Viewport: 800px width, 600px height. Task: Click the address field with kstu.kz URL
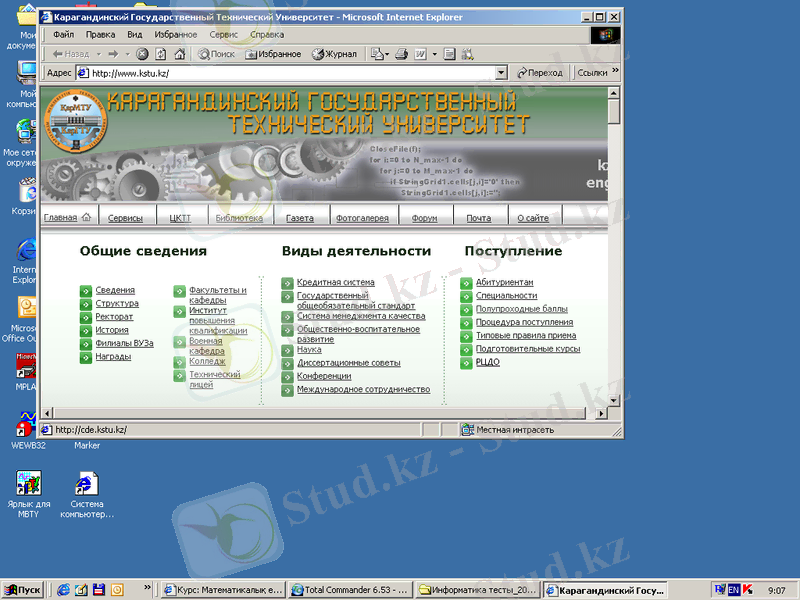pos(290,73)
